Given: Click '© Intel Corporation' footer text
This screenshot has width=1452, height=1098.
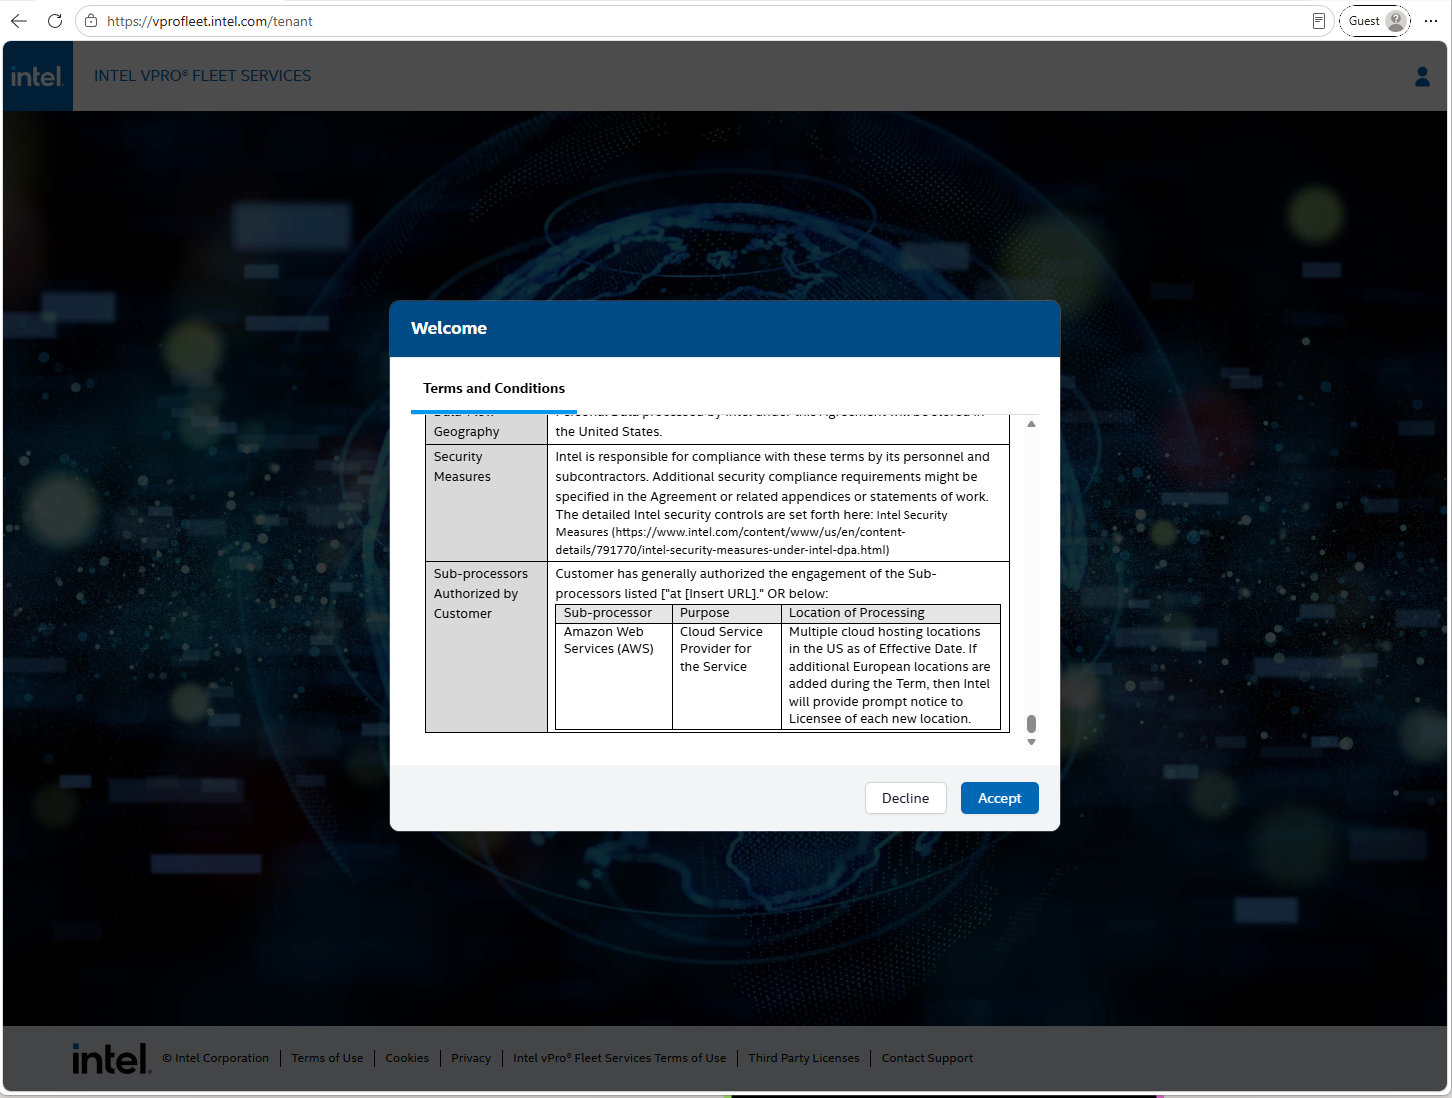Looking at the screenshot, I should pyautogui.click(x=215, y=1058).
